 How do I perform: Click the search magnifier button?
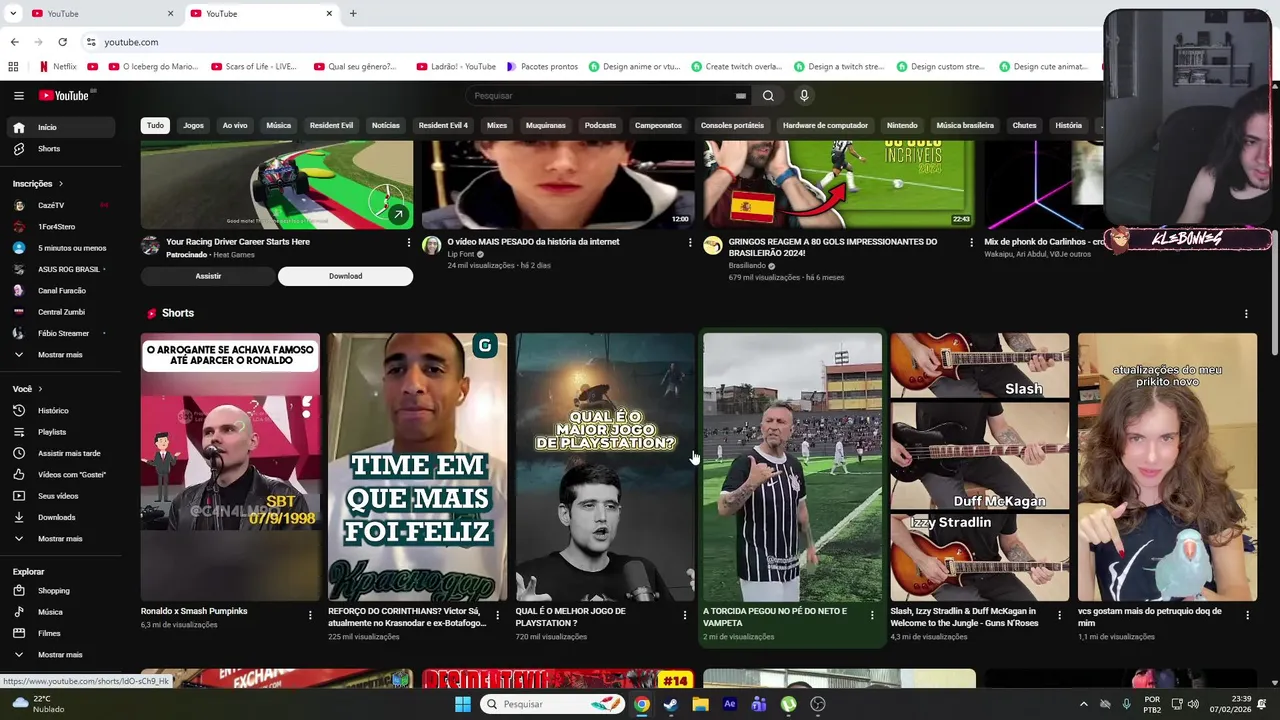tap(768, 96)
